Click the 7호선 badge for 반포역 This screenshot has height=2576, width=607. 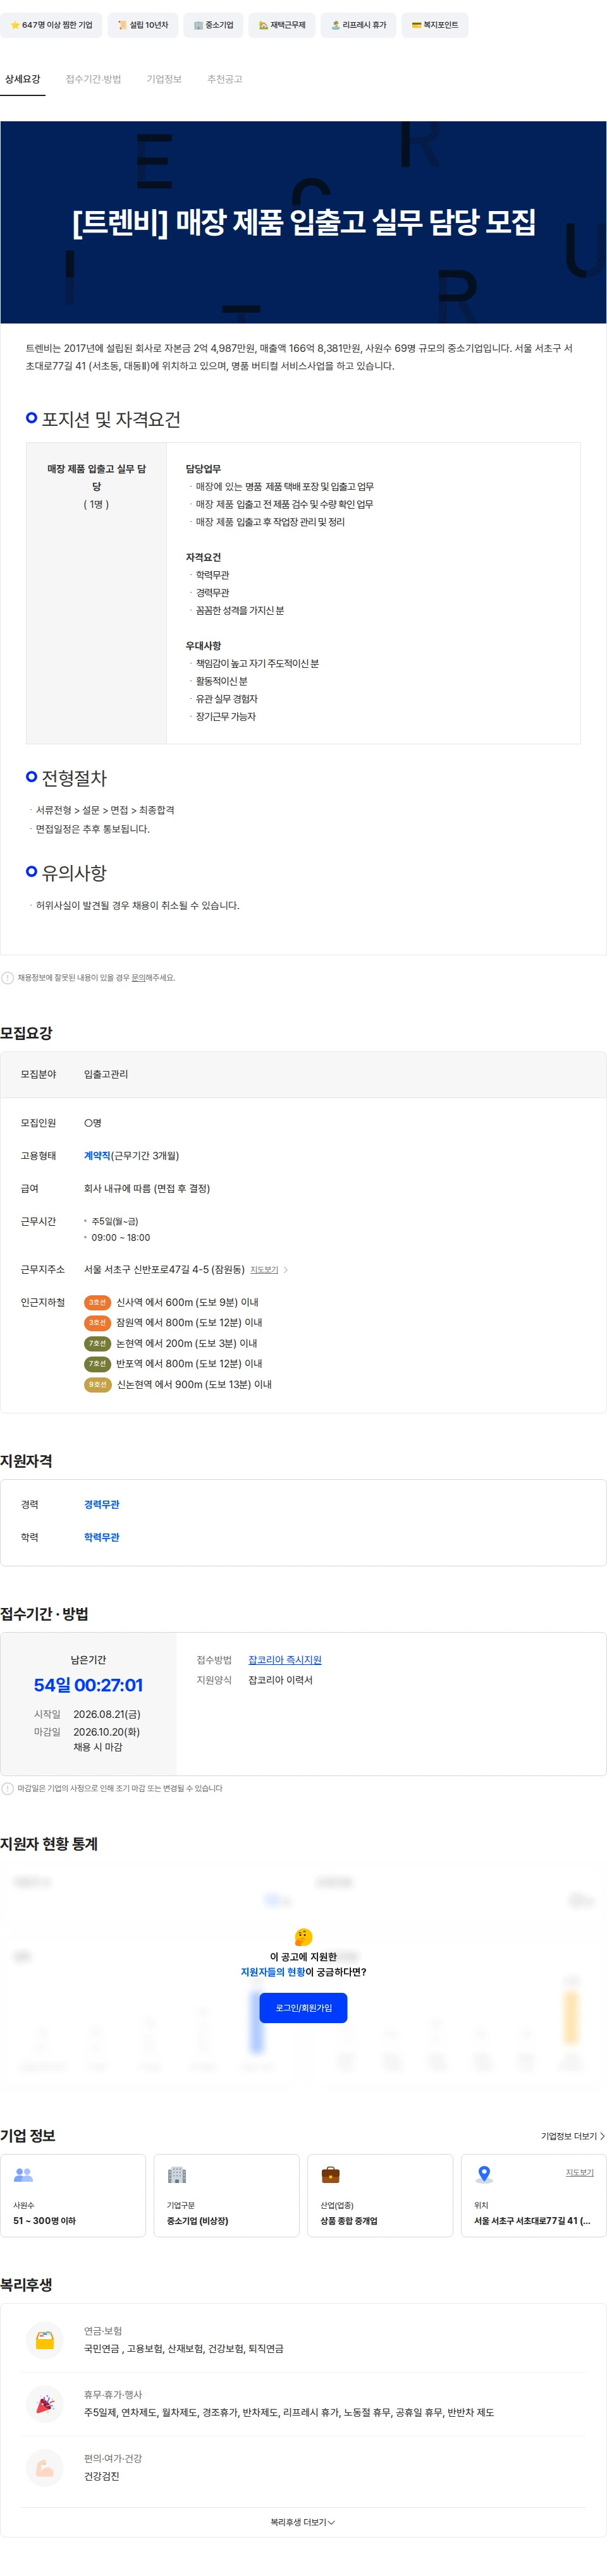click(x=97, y=1363)
